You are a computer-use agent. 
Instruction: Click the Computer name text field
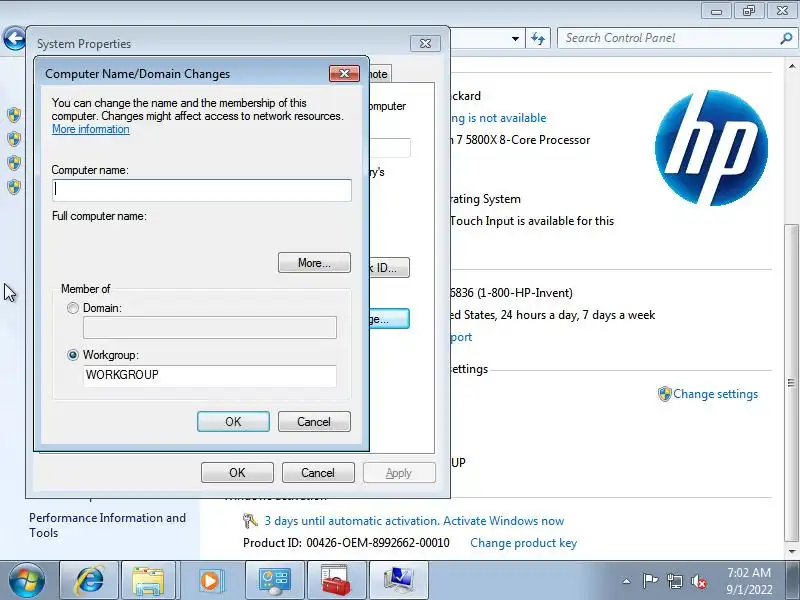pos(202,190)
